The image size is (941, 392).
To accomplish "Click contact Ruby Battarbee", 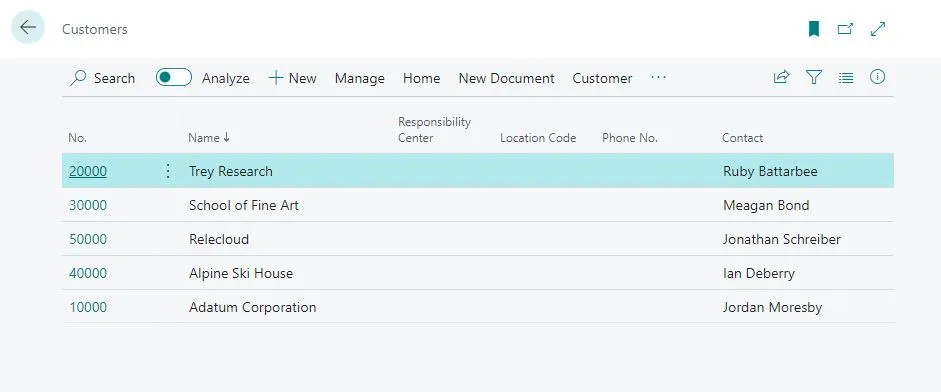I will pyautogui.click(x=770, y=171).
